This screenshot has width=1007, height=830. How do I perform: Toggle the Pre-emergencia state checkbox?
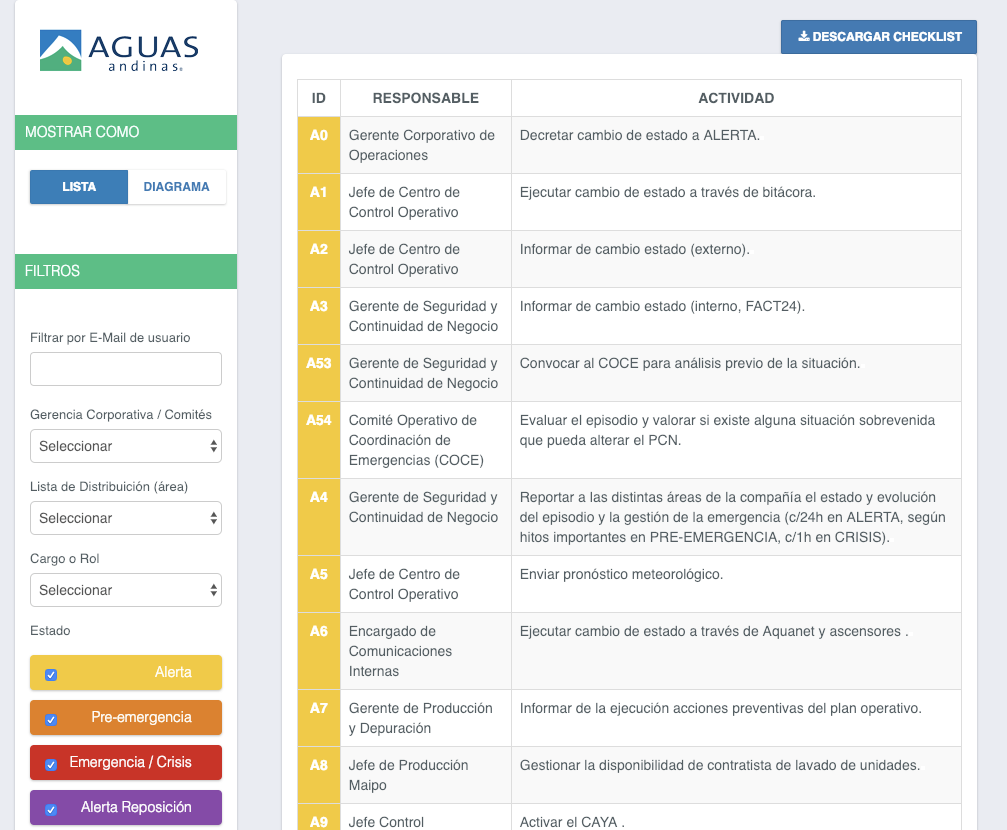pos(51,720)
